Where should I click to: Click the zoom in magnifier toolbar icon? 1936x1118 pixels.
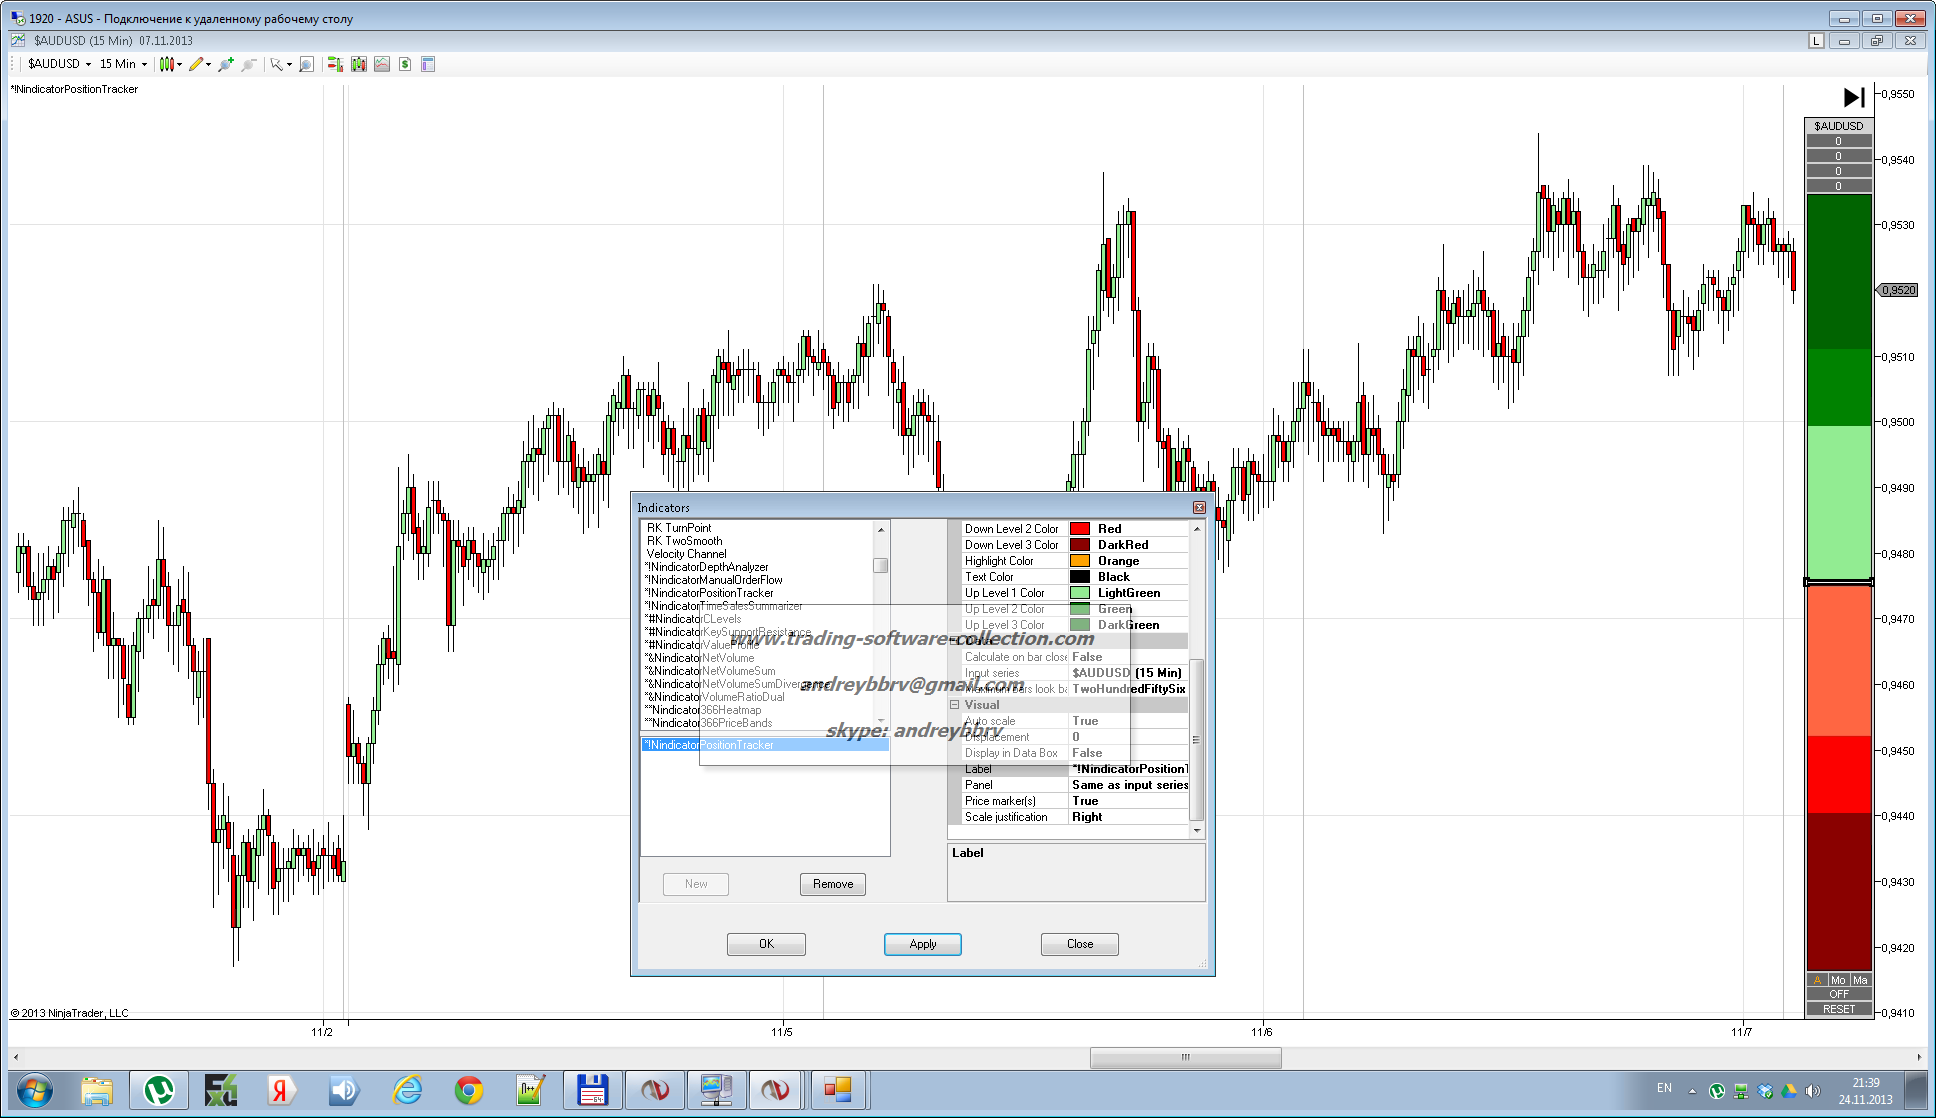click(x=225, y=64)
